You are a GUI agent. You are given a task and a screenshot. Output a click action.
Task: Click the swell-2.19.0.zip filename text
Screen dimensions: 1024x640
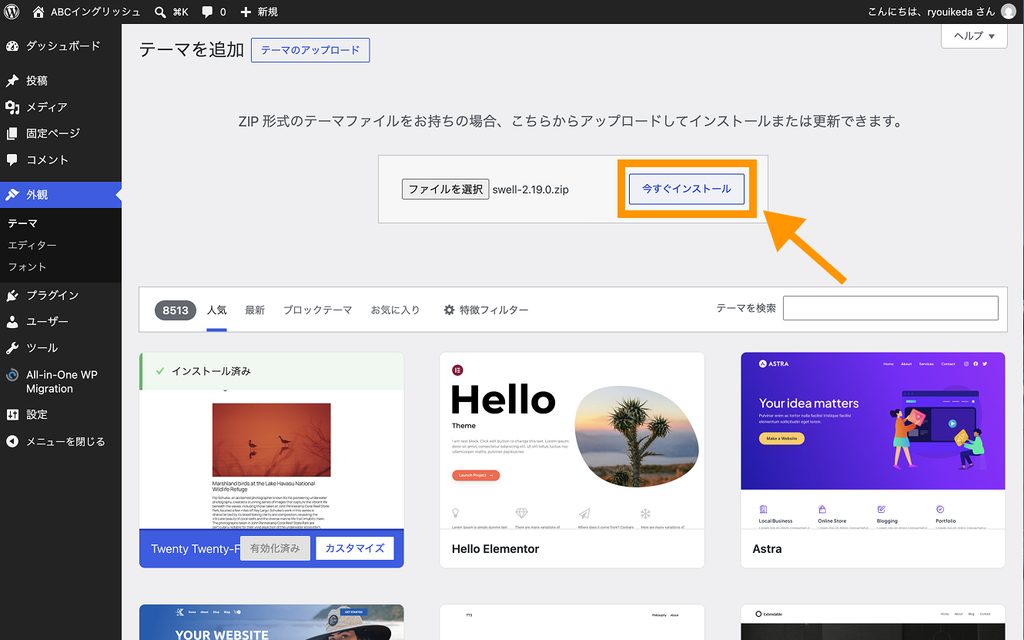coord(530,189)
